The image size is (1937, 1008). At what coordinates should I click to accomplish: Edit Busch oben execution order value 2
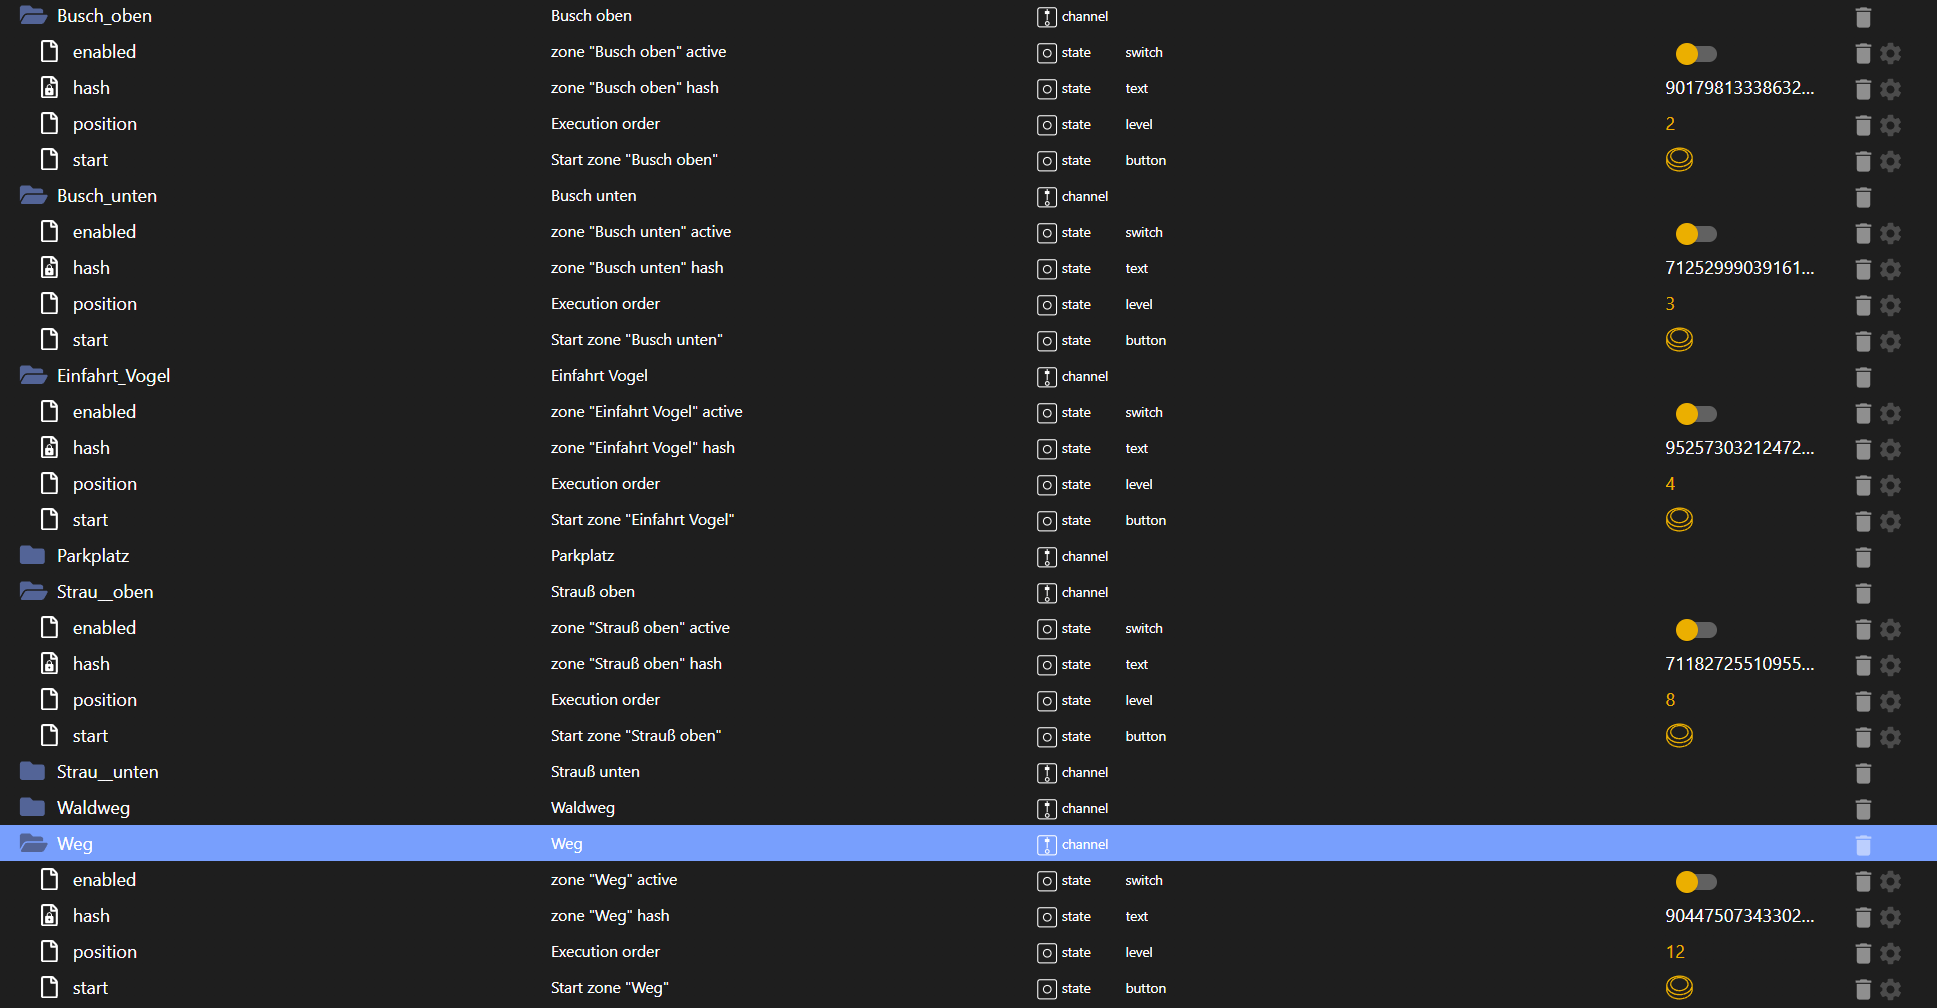1670,124
